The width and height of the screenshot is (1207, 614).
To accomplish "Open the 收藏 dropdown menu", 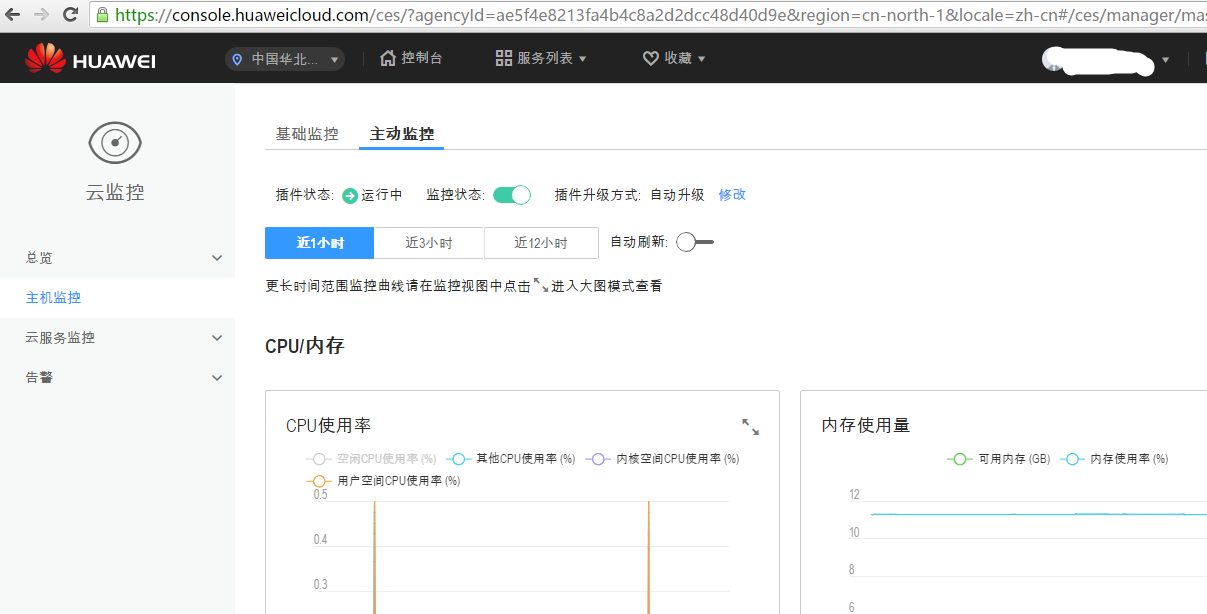I will coord(674,59).
